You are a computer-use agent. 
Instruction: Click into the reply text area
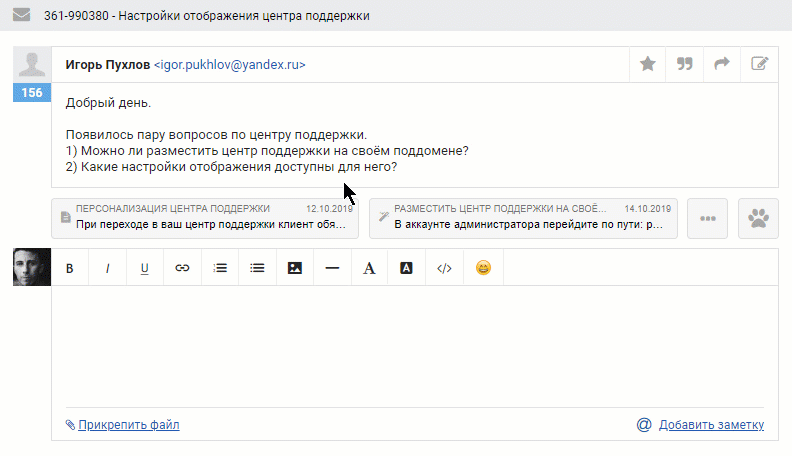click(415, 346)
